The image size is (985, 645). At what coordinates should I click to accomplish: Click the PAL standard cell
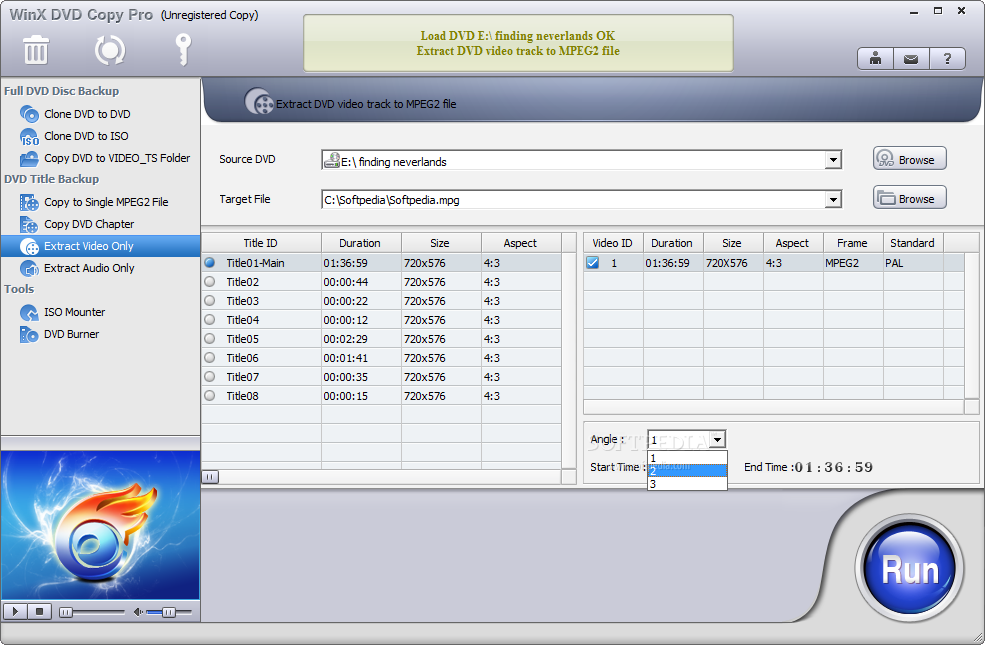[913, 263]
